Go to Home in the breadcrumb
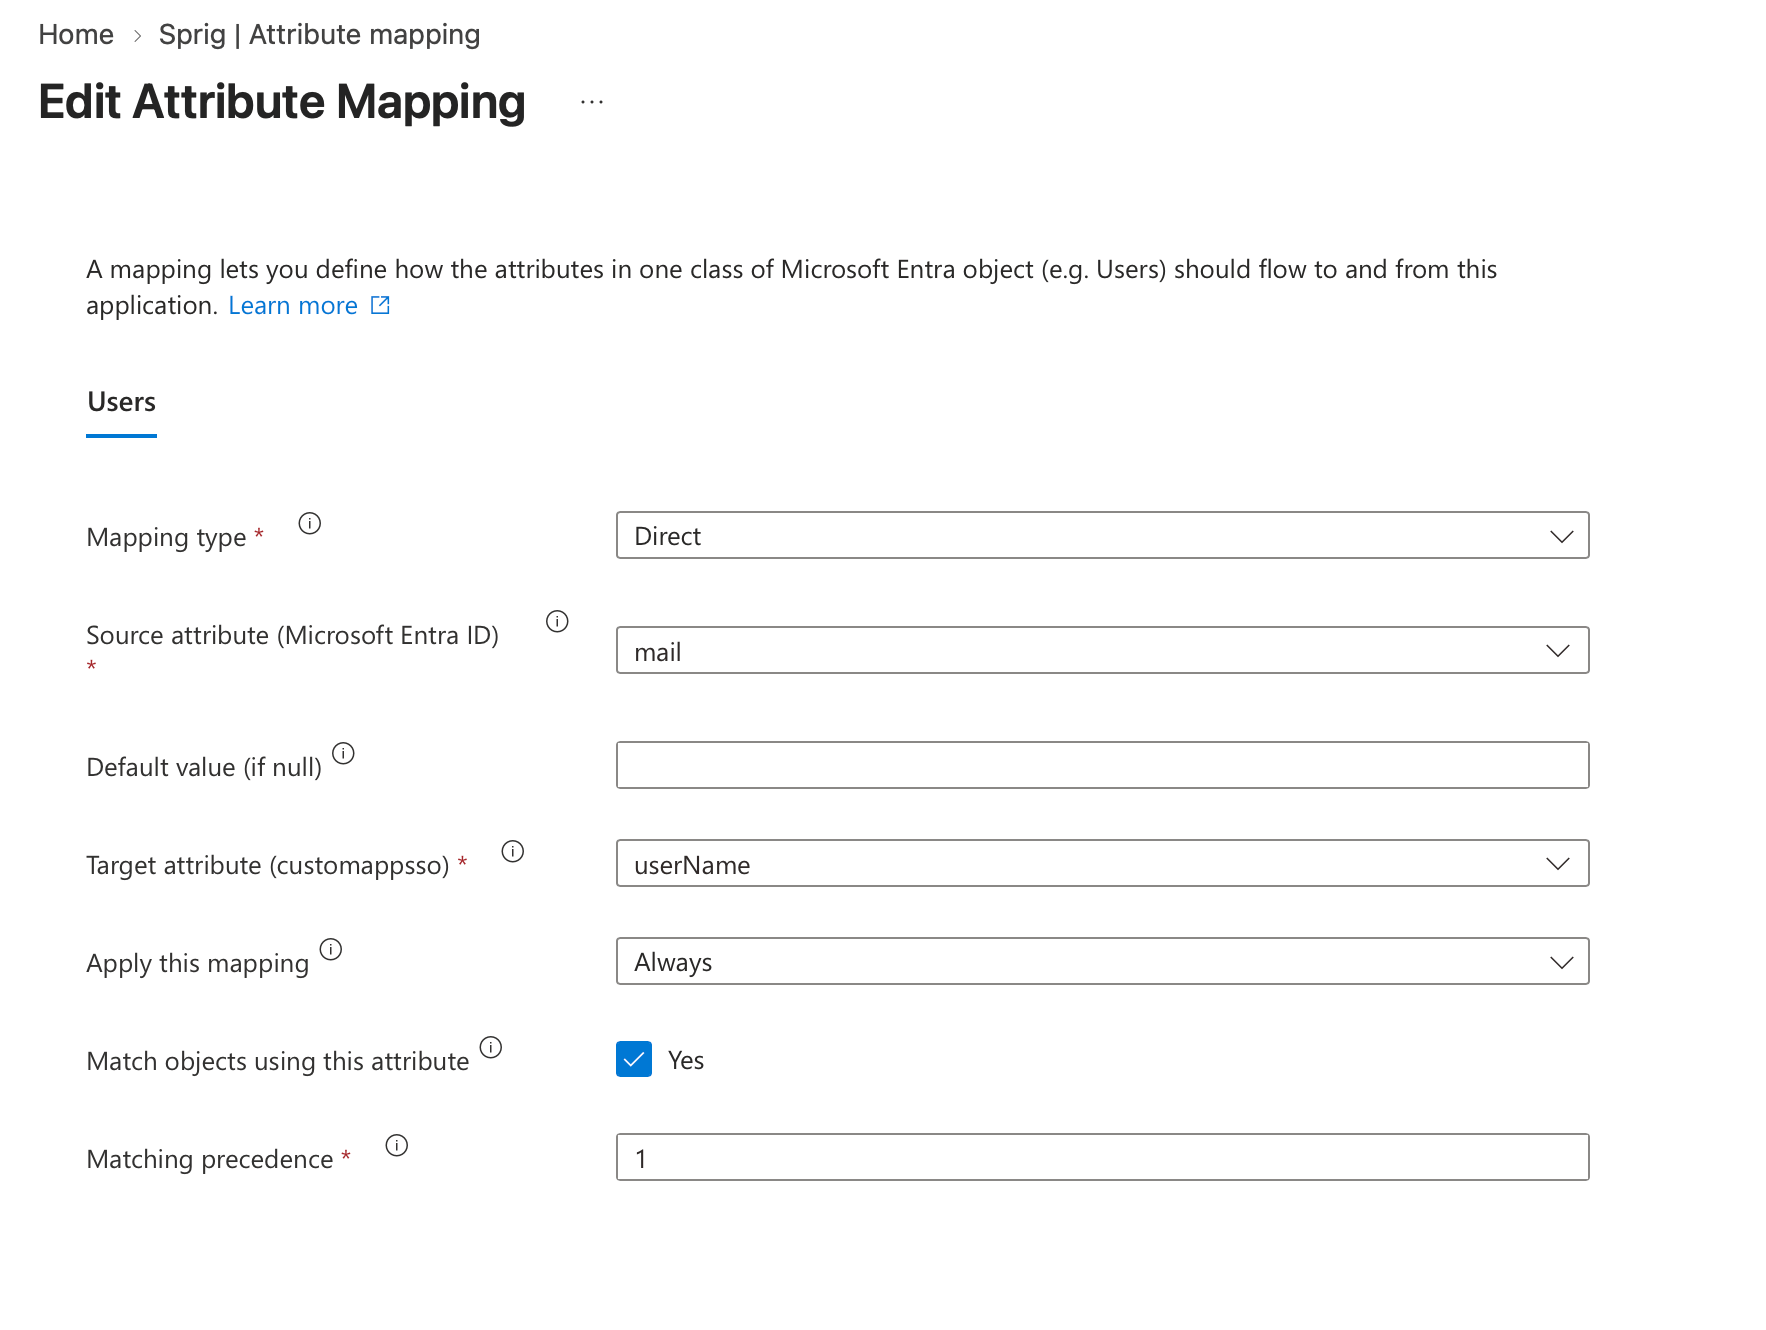The width and height of the screenshot is (1766, 1330). [76, 34]
